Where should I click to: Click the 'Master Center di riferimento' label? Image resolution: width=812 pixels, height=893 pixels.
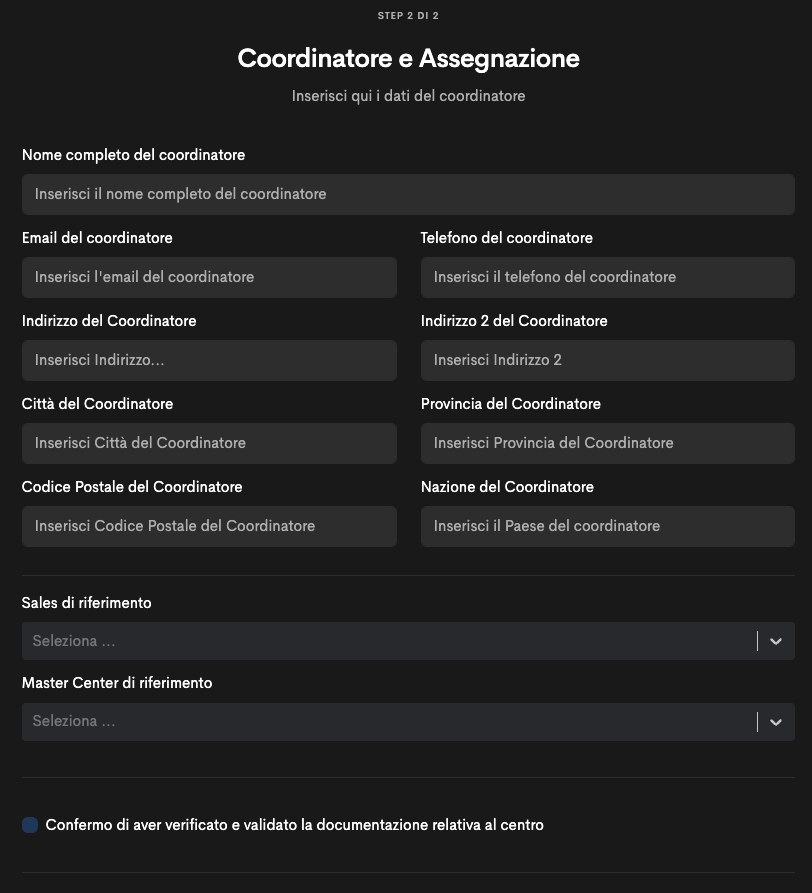(x=117, y=683)
